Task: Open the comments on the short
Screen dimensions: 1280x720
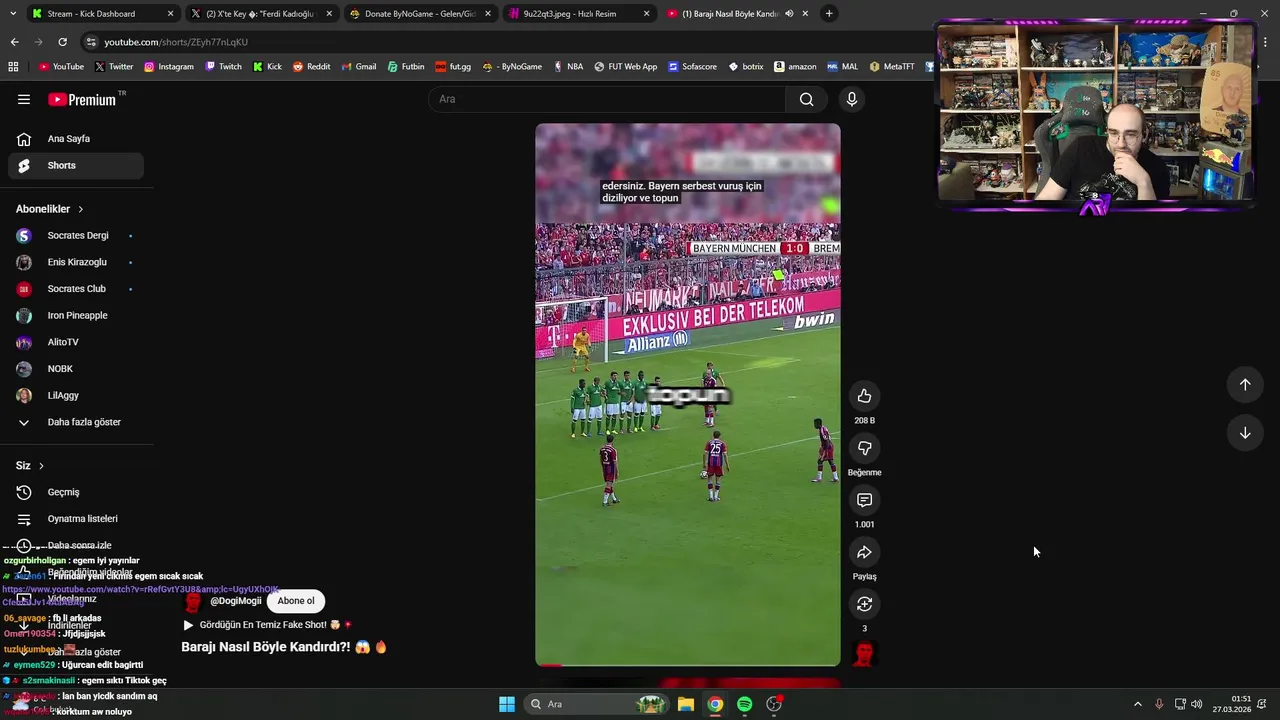Action: (864, 500)
